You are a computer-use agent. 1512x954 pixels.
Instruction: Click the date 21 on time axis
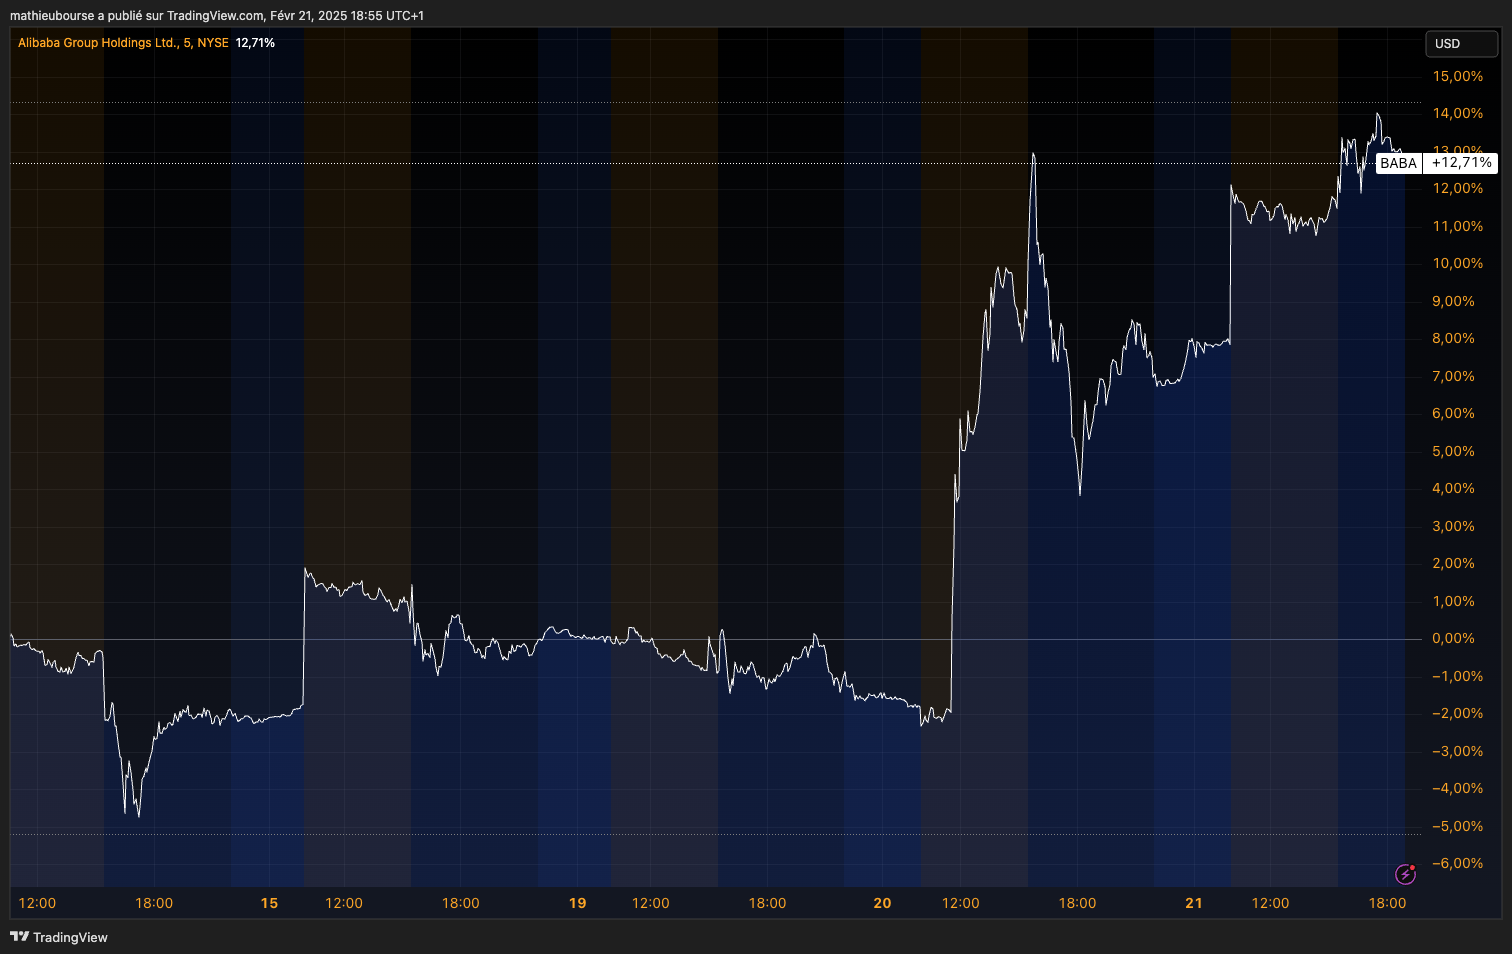1194,903
